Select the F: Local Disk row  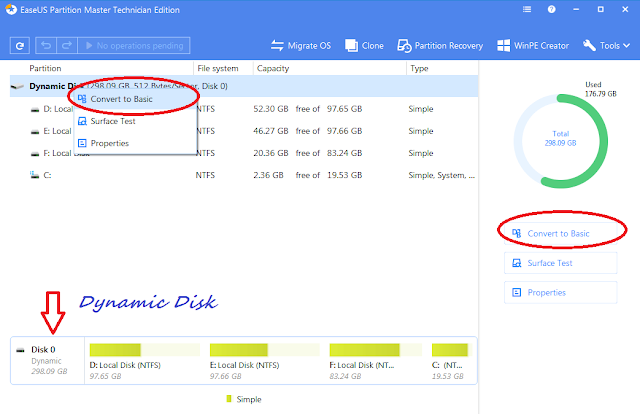tap(244, 153)
